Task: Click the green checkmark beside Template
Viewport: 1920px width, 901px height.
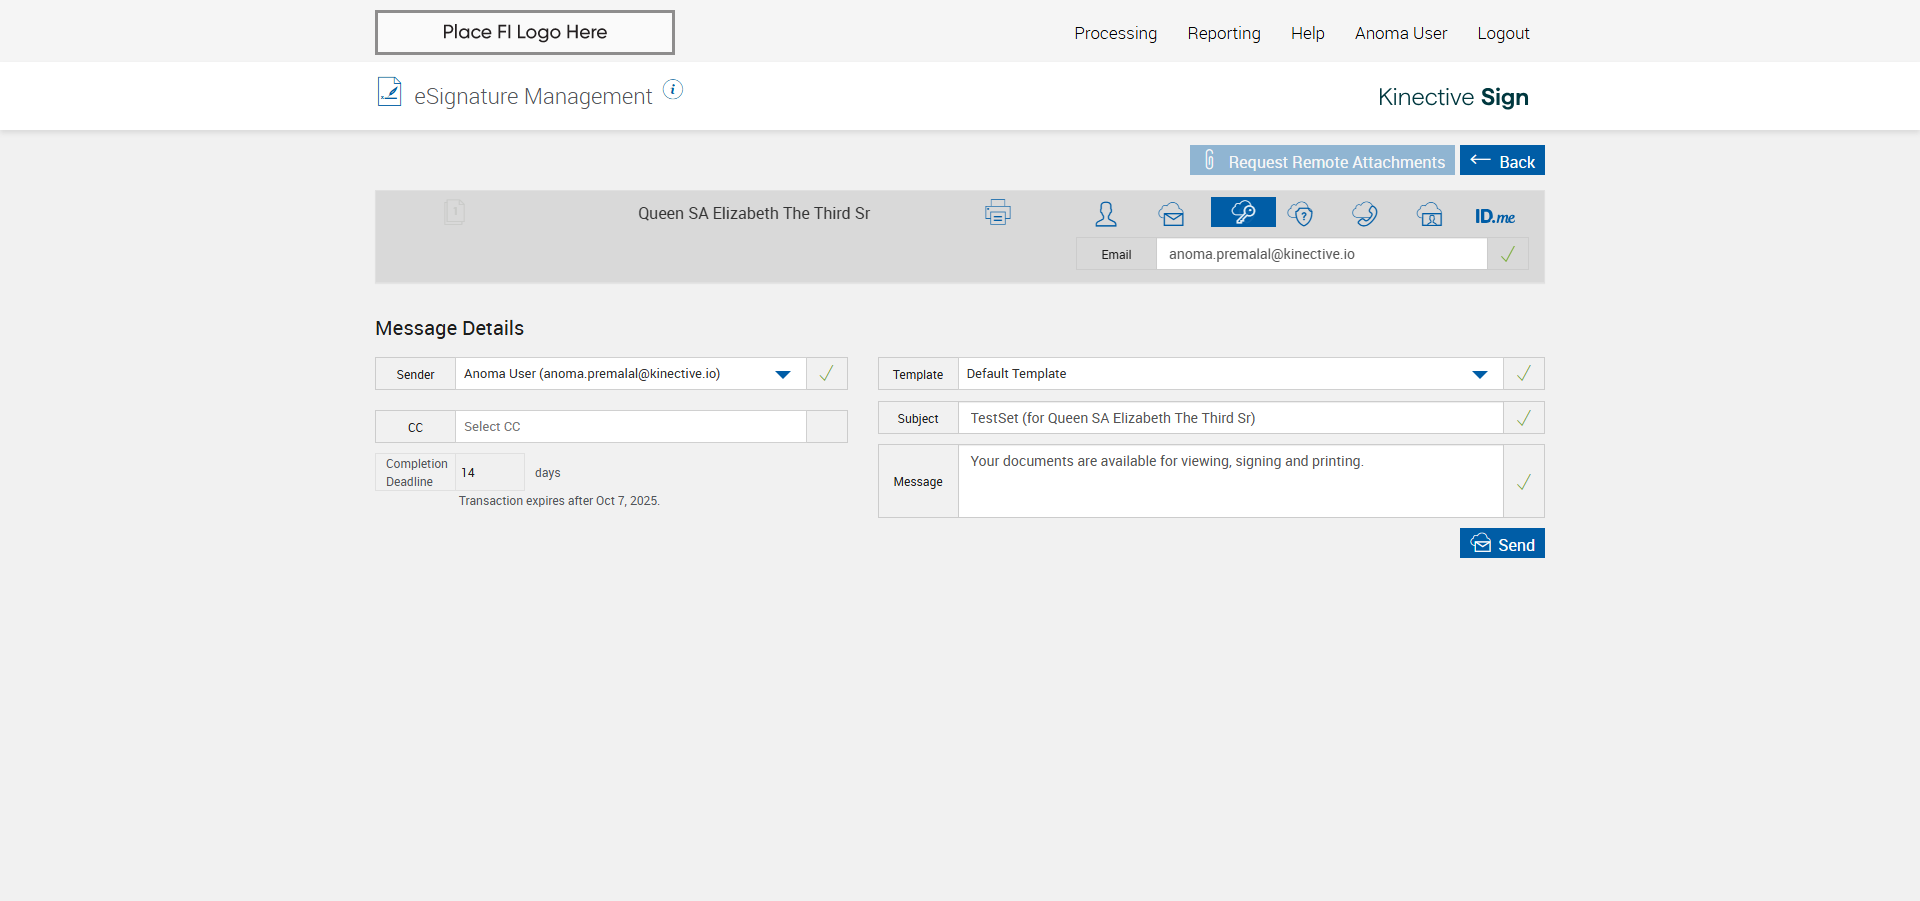Action: point(1524,374)
